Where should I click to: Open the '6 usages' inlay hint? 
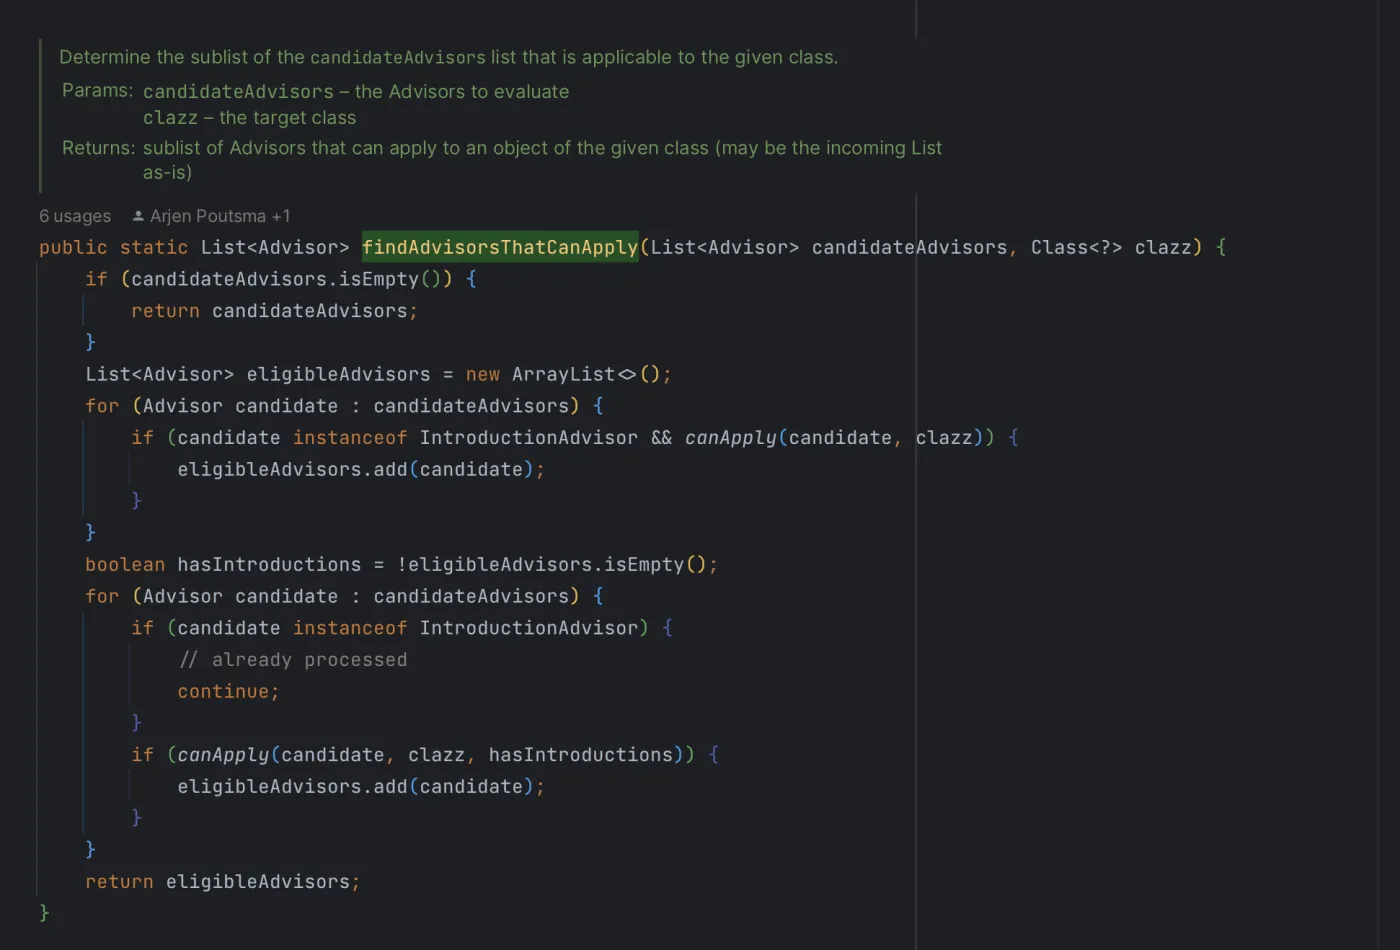tap(75, 216)
